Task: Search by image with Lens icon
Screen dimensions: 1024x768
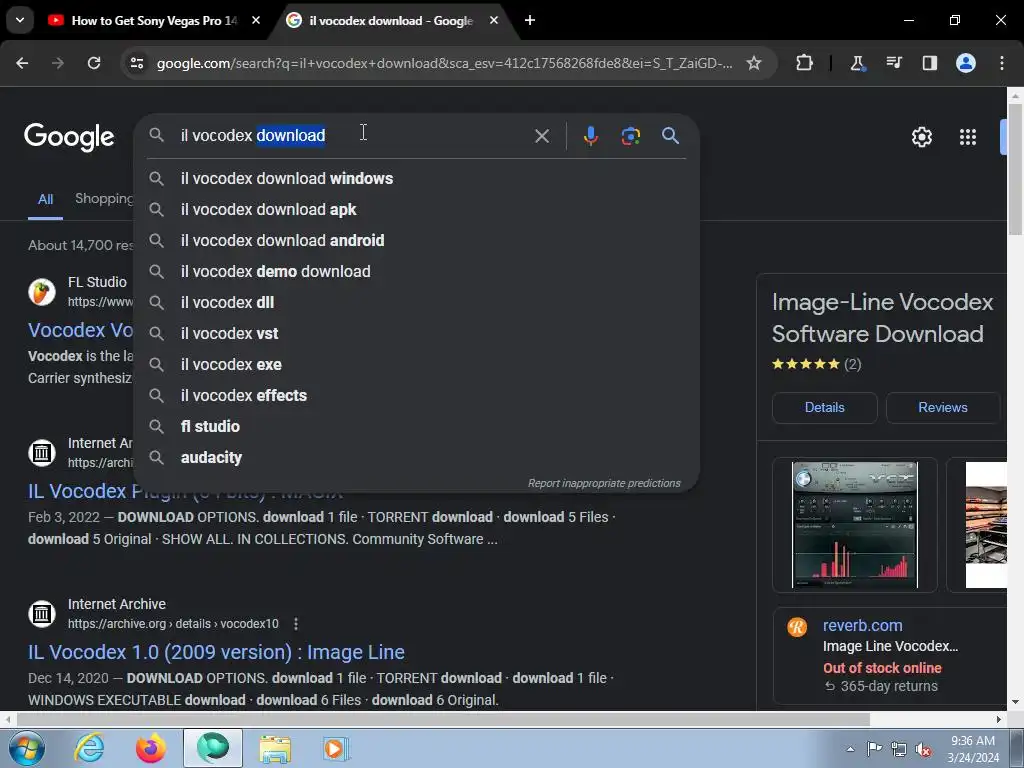Action: pyautogui.click(x=630, y=136)
